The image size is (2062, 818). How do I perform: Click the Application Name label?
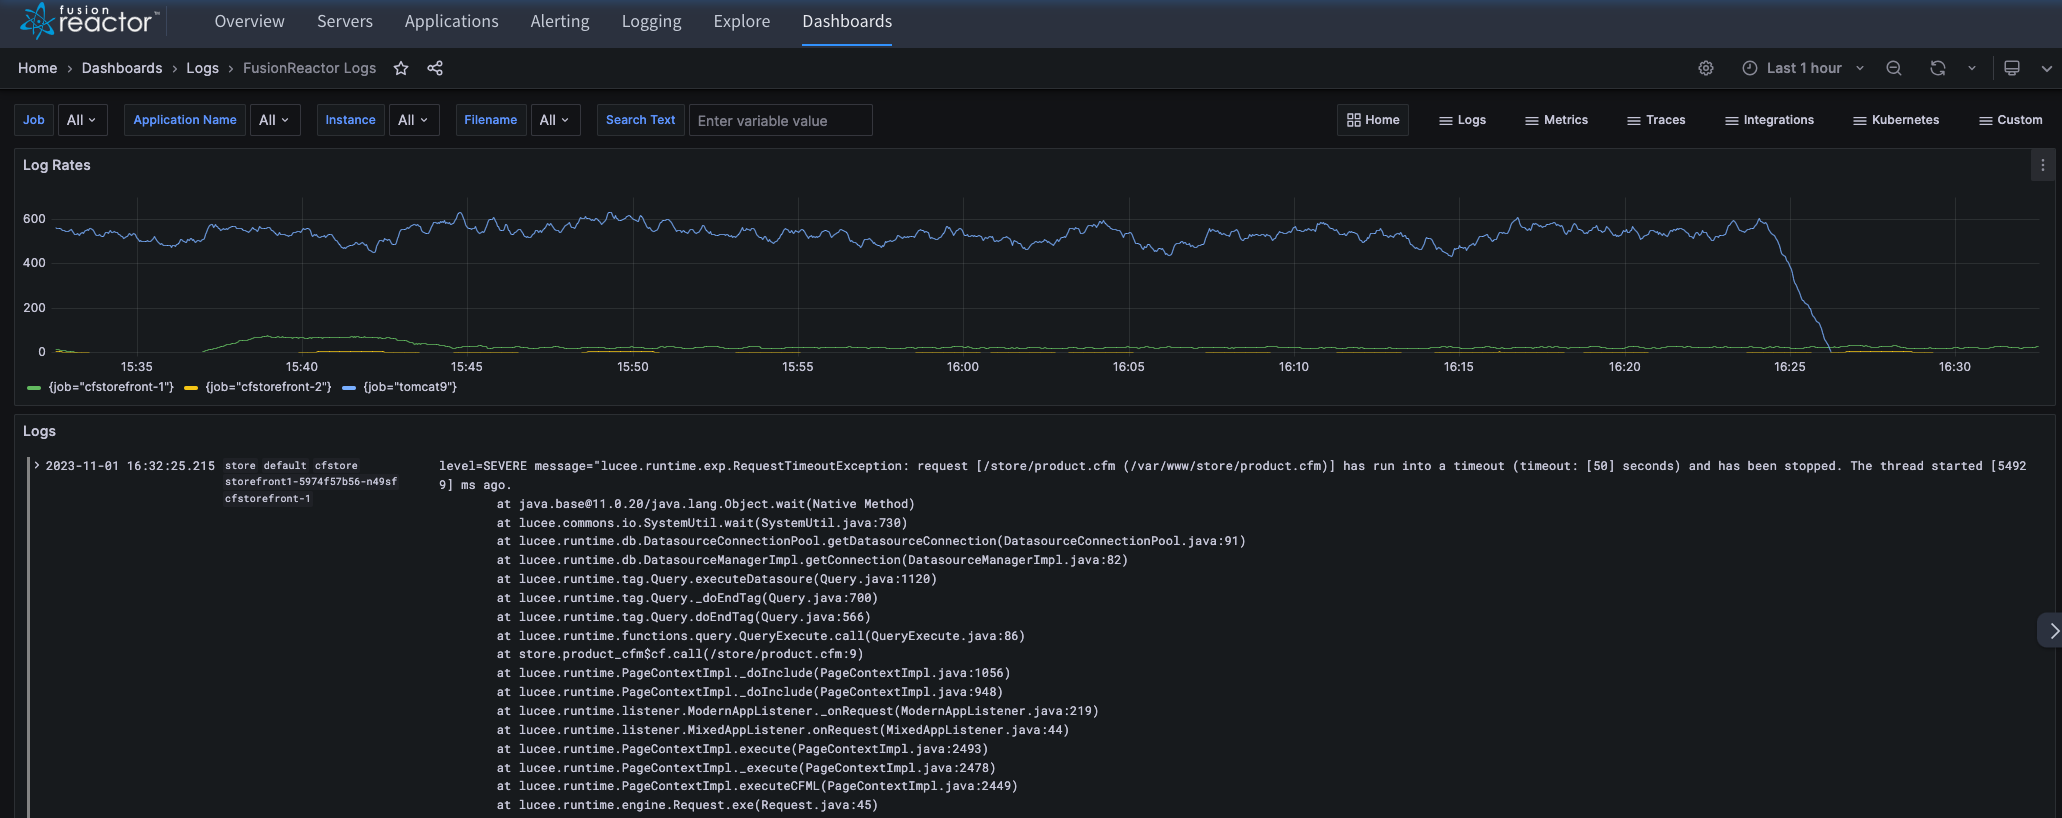tap(185, 120)
